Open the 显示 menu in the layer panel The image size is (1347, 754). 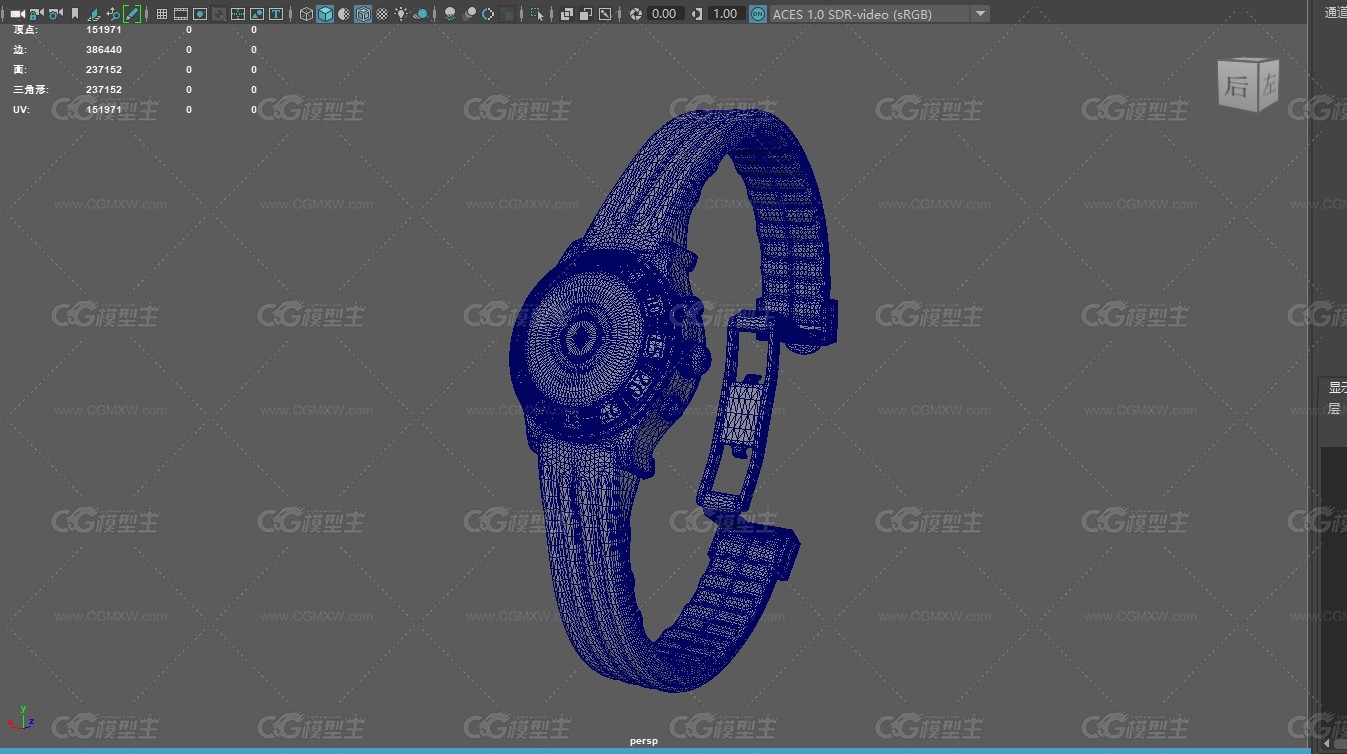[1337, 387]
